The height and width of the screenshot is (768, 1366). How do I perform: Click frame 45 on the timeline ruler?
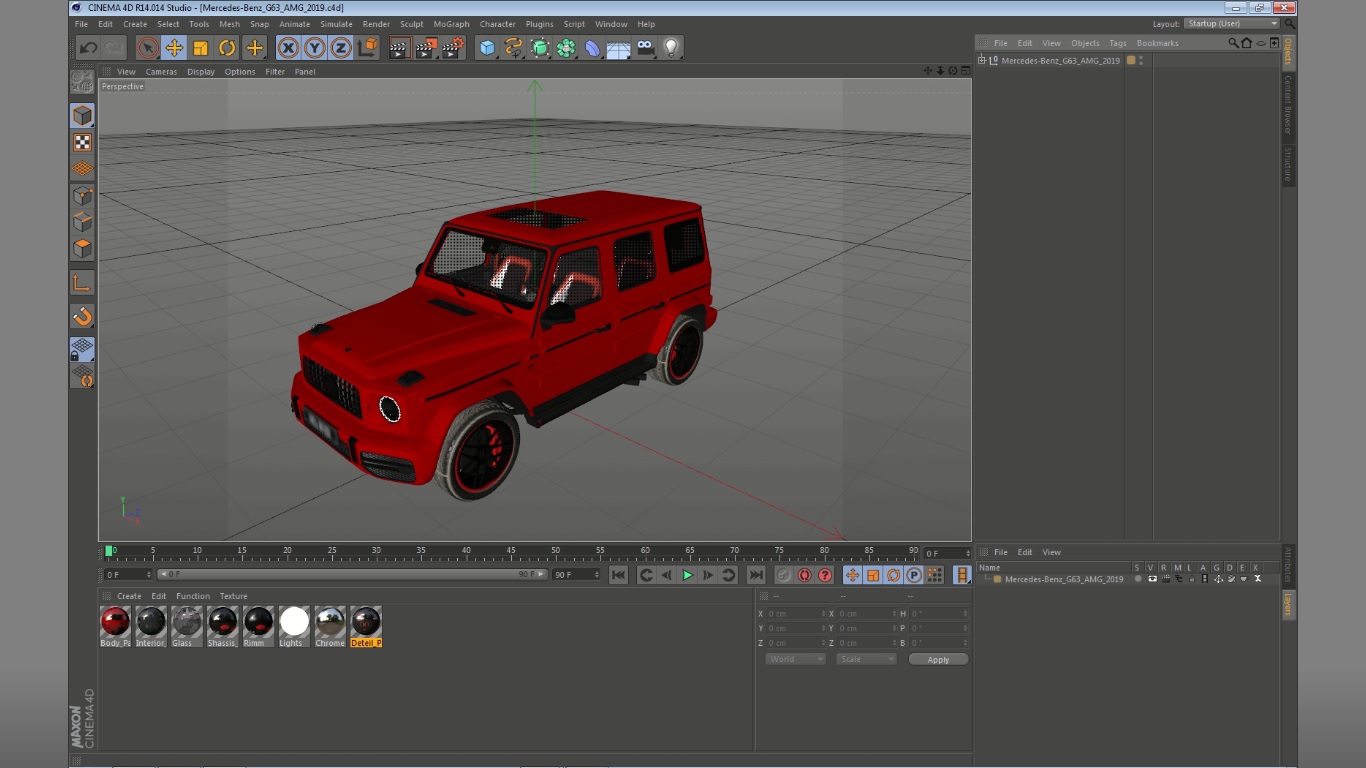tap(511, 552)
